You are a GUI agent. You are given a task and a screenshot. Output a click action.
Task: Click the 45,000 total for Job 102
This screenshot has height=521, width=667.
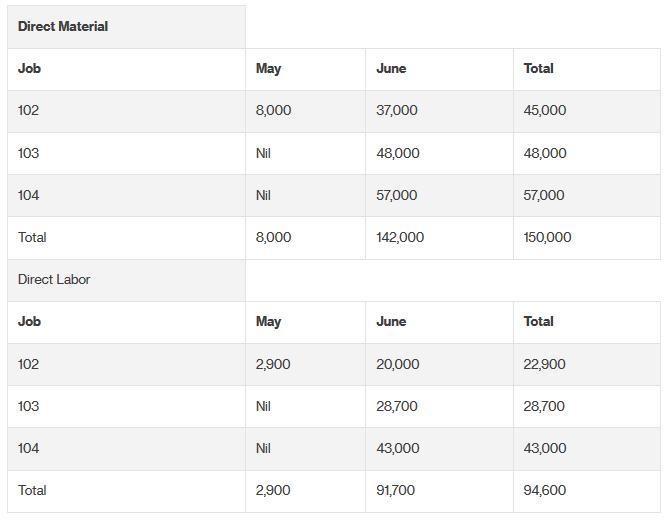pos(544,111)
